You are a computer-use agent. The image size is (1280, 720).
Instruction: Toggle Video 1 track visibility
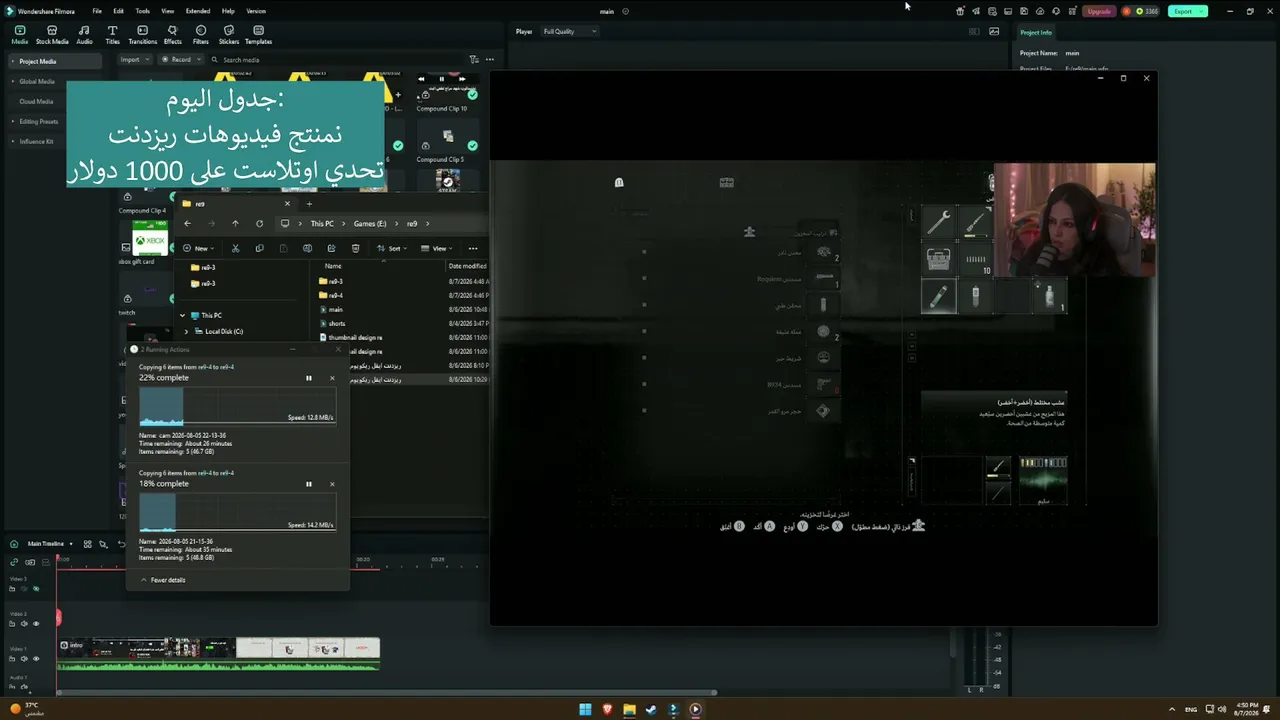coord(36,659)
